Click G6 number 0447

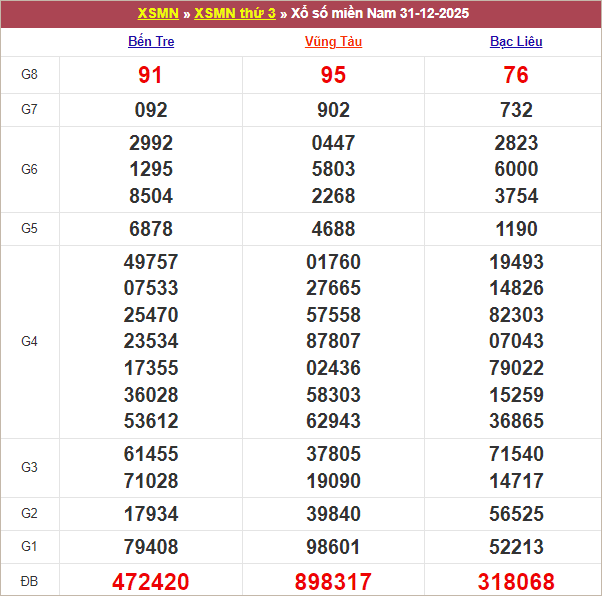(333, 143)
